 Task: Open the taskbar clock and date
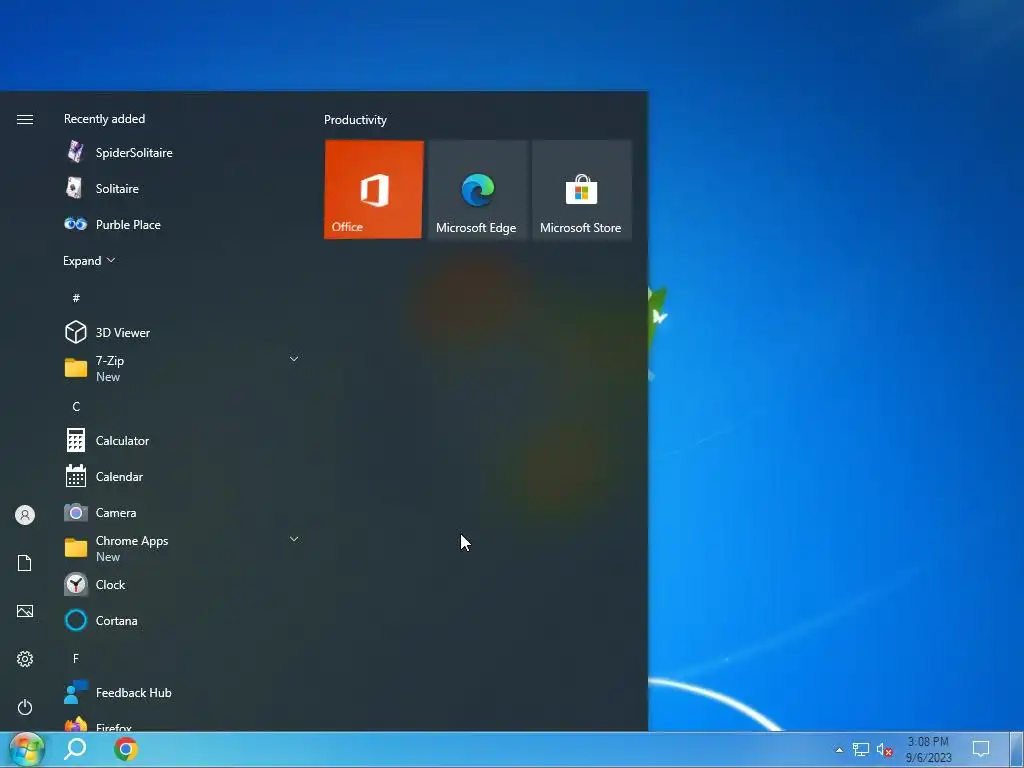pyautogui.click(x=928, y=750)
